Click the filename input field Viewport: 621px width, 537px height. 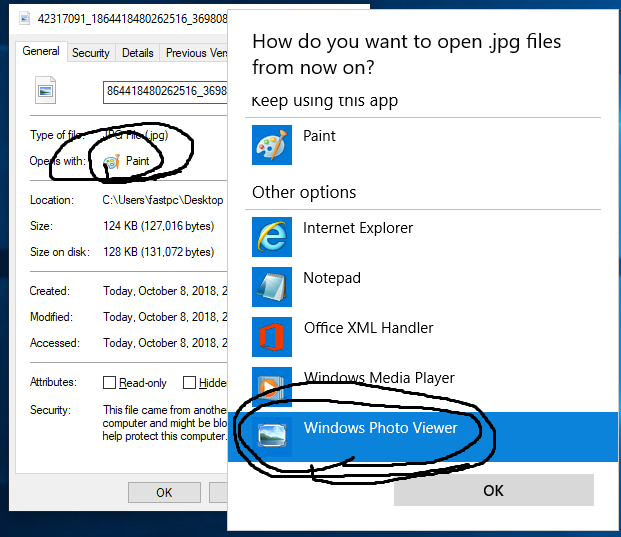166,92
